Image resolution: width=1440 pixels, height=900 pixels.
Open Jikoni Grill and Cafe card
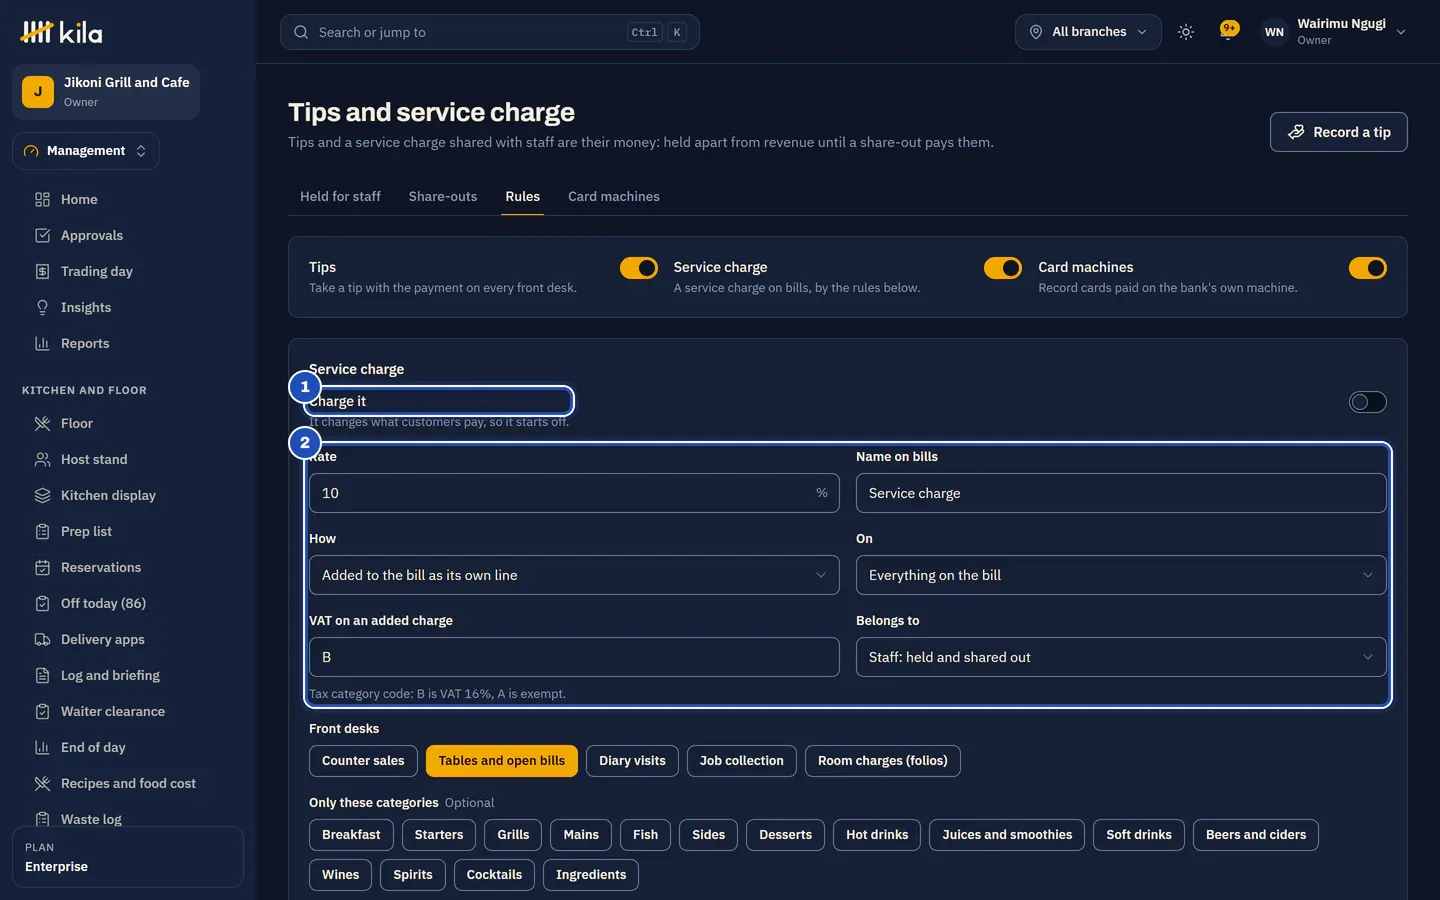point(106,92)
